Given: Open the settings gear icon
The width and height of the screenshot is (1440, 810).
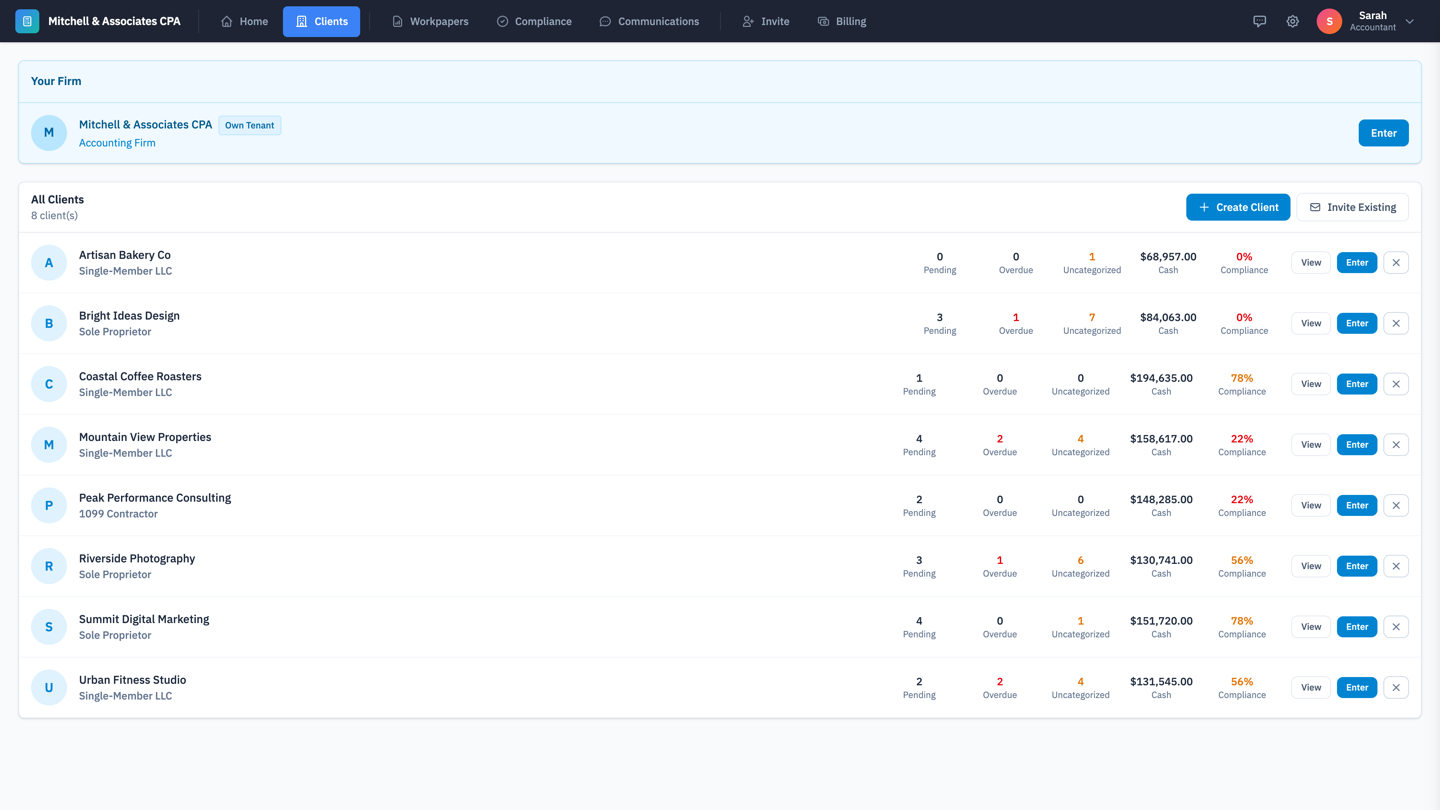Looking at the screenshot, I should (x=1292, y=20).
